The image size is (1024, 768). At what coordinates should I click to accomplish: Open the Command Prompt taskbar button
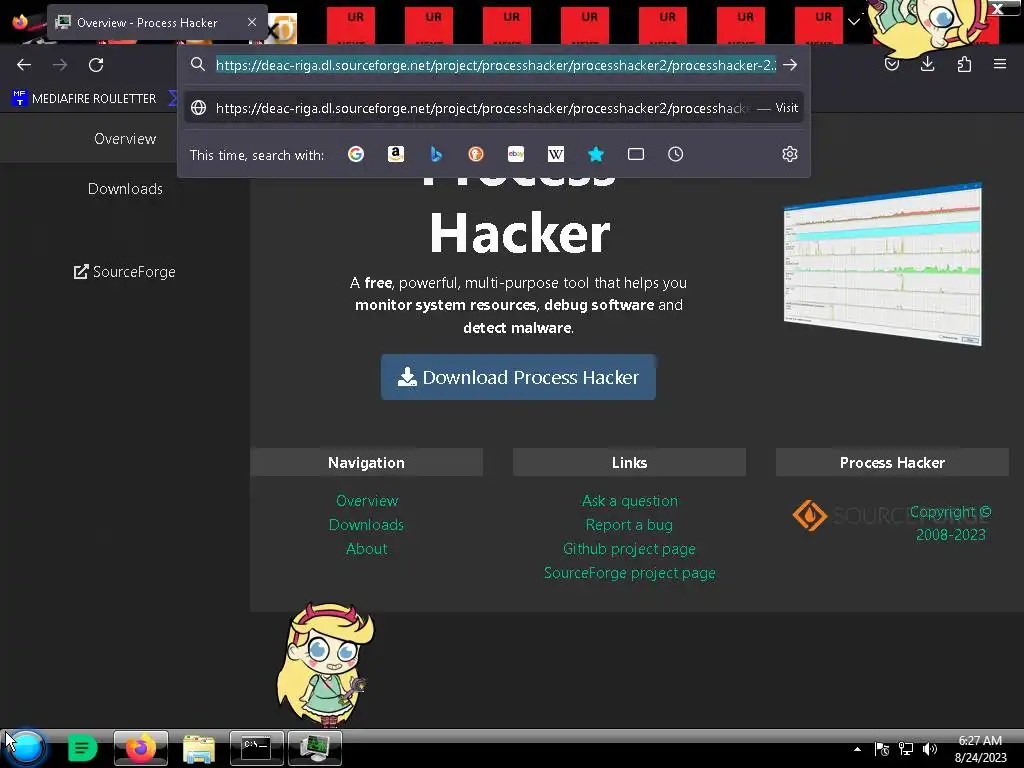[257, 748]
